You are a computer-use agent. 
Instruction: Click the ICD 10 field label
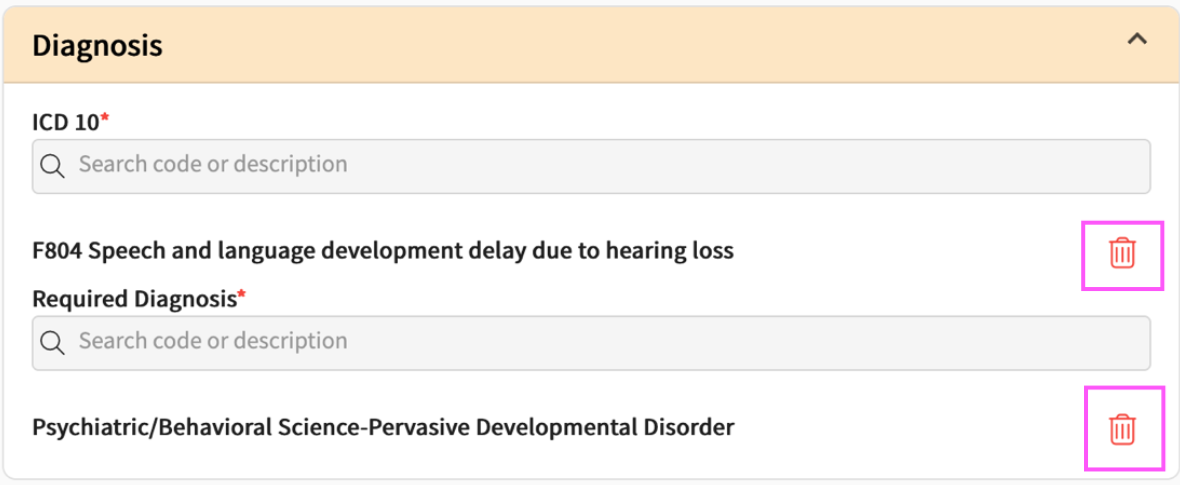coord(66,122)
